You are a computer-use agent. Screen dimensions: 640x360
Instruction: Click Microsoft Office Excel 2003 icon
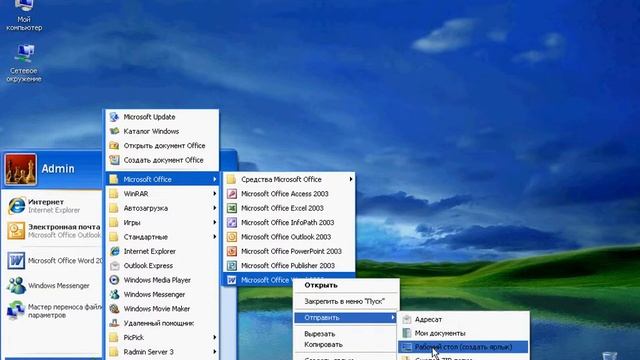point(231,208)
